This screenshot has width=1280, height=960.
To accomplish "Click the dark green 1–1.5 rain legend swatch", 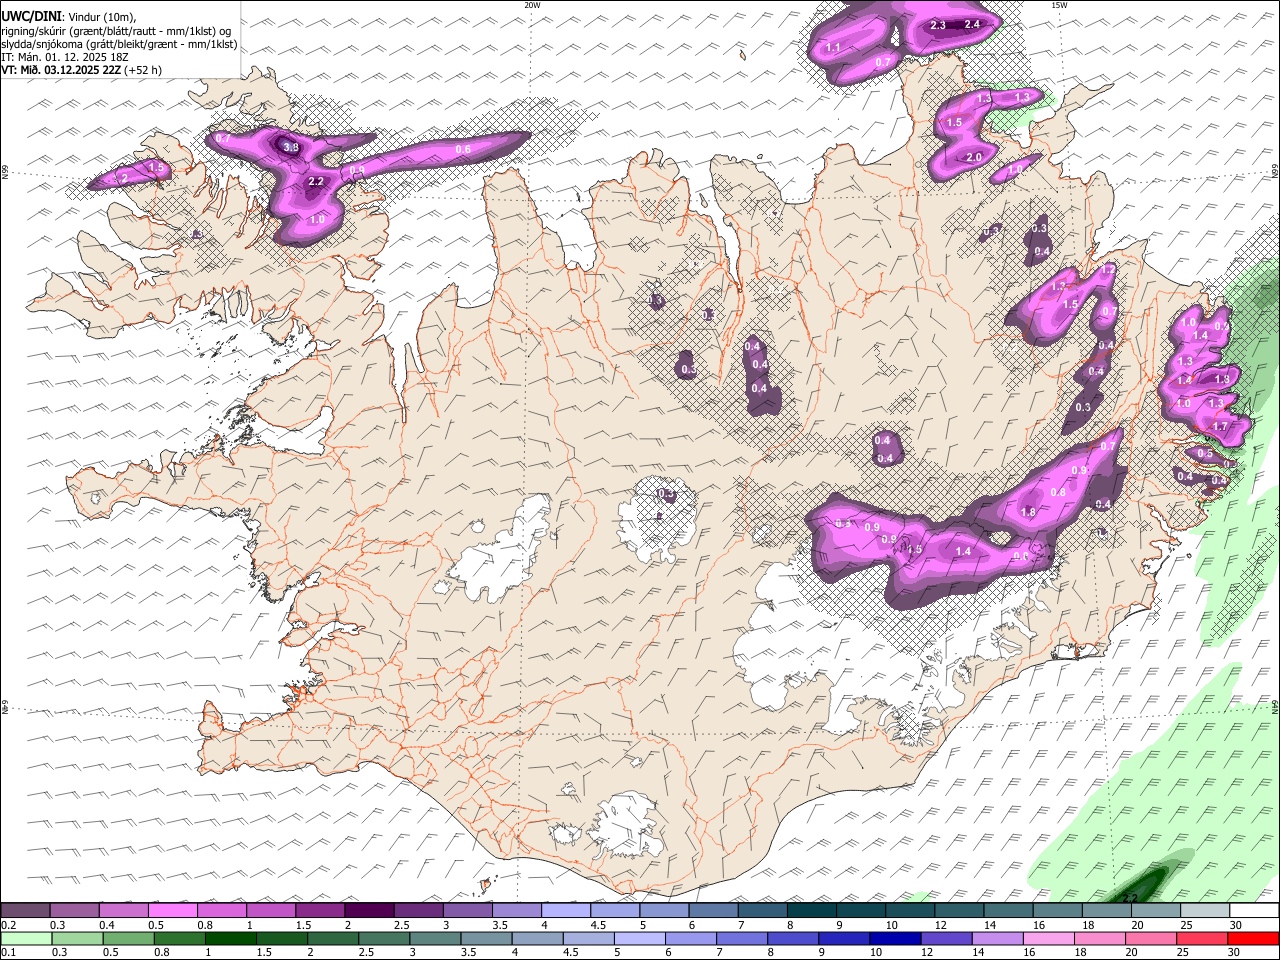I will click(x=231, y=938).
